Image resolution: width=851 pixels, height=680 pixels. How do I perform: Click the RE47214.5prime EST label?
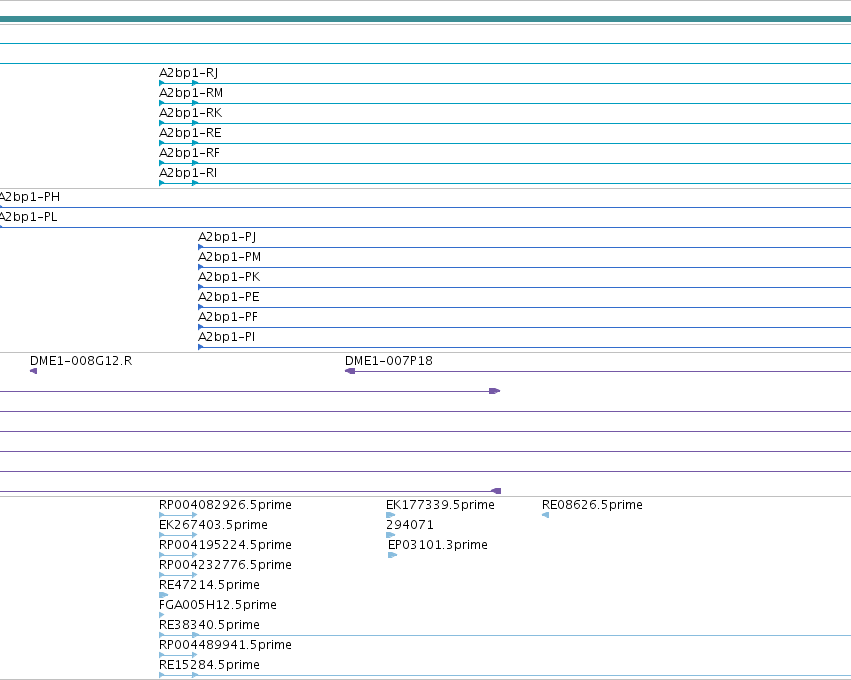coord(209,585)
